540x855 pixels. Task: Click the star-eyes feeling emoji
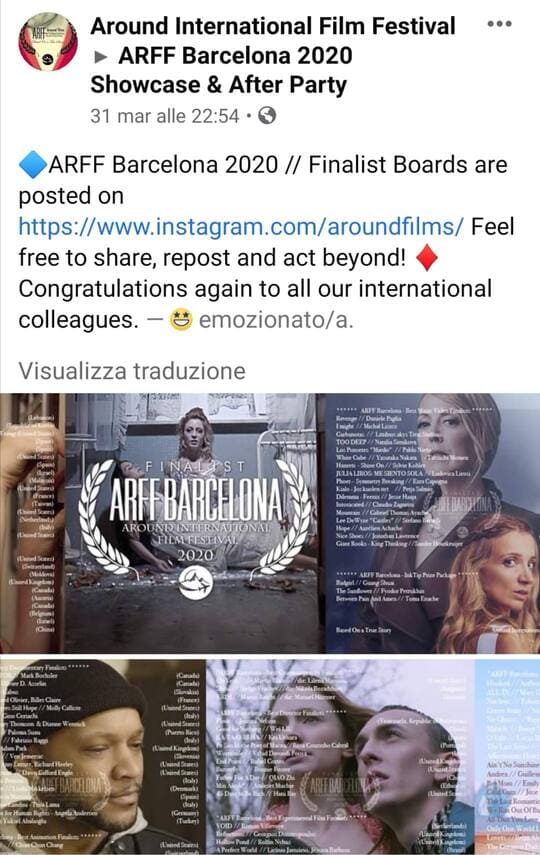pos(181,320)
